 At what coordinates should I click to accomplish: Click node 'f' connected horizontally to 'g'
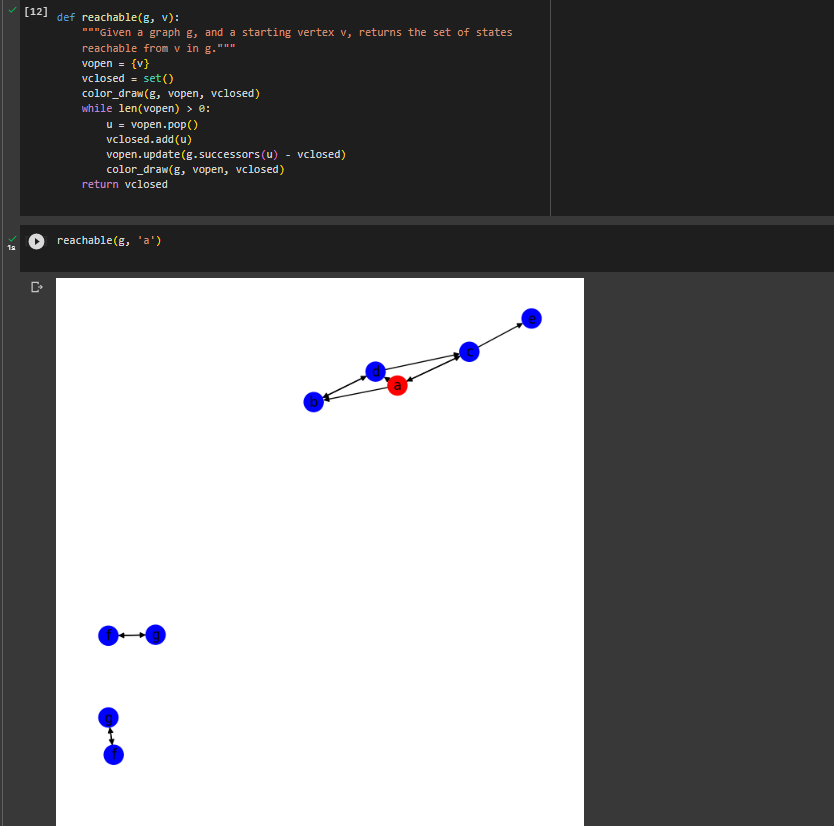pyautogui.click(x=108, y=634)
